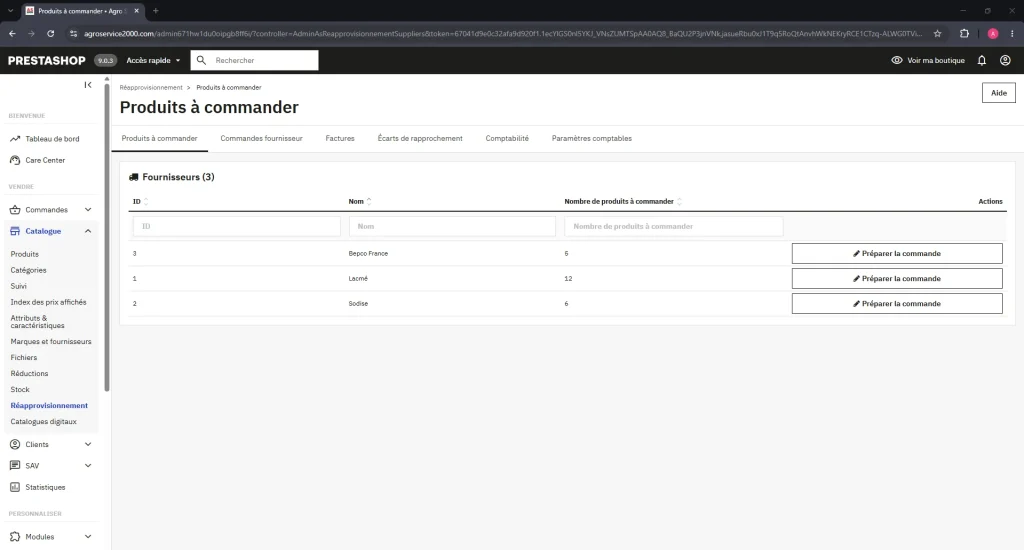Open Chrome profile avatar

pyautogui.click(x=993, y=33)
